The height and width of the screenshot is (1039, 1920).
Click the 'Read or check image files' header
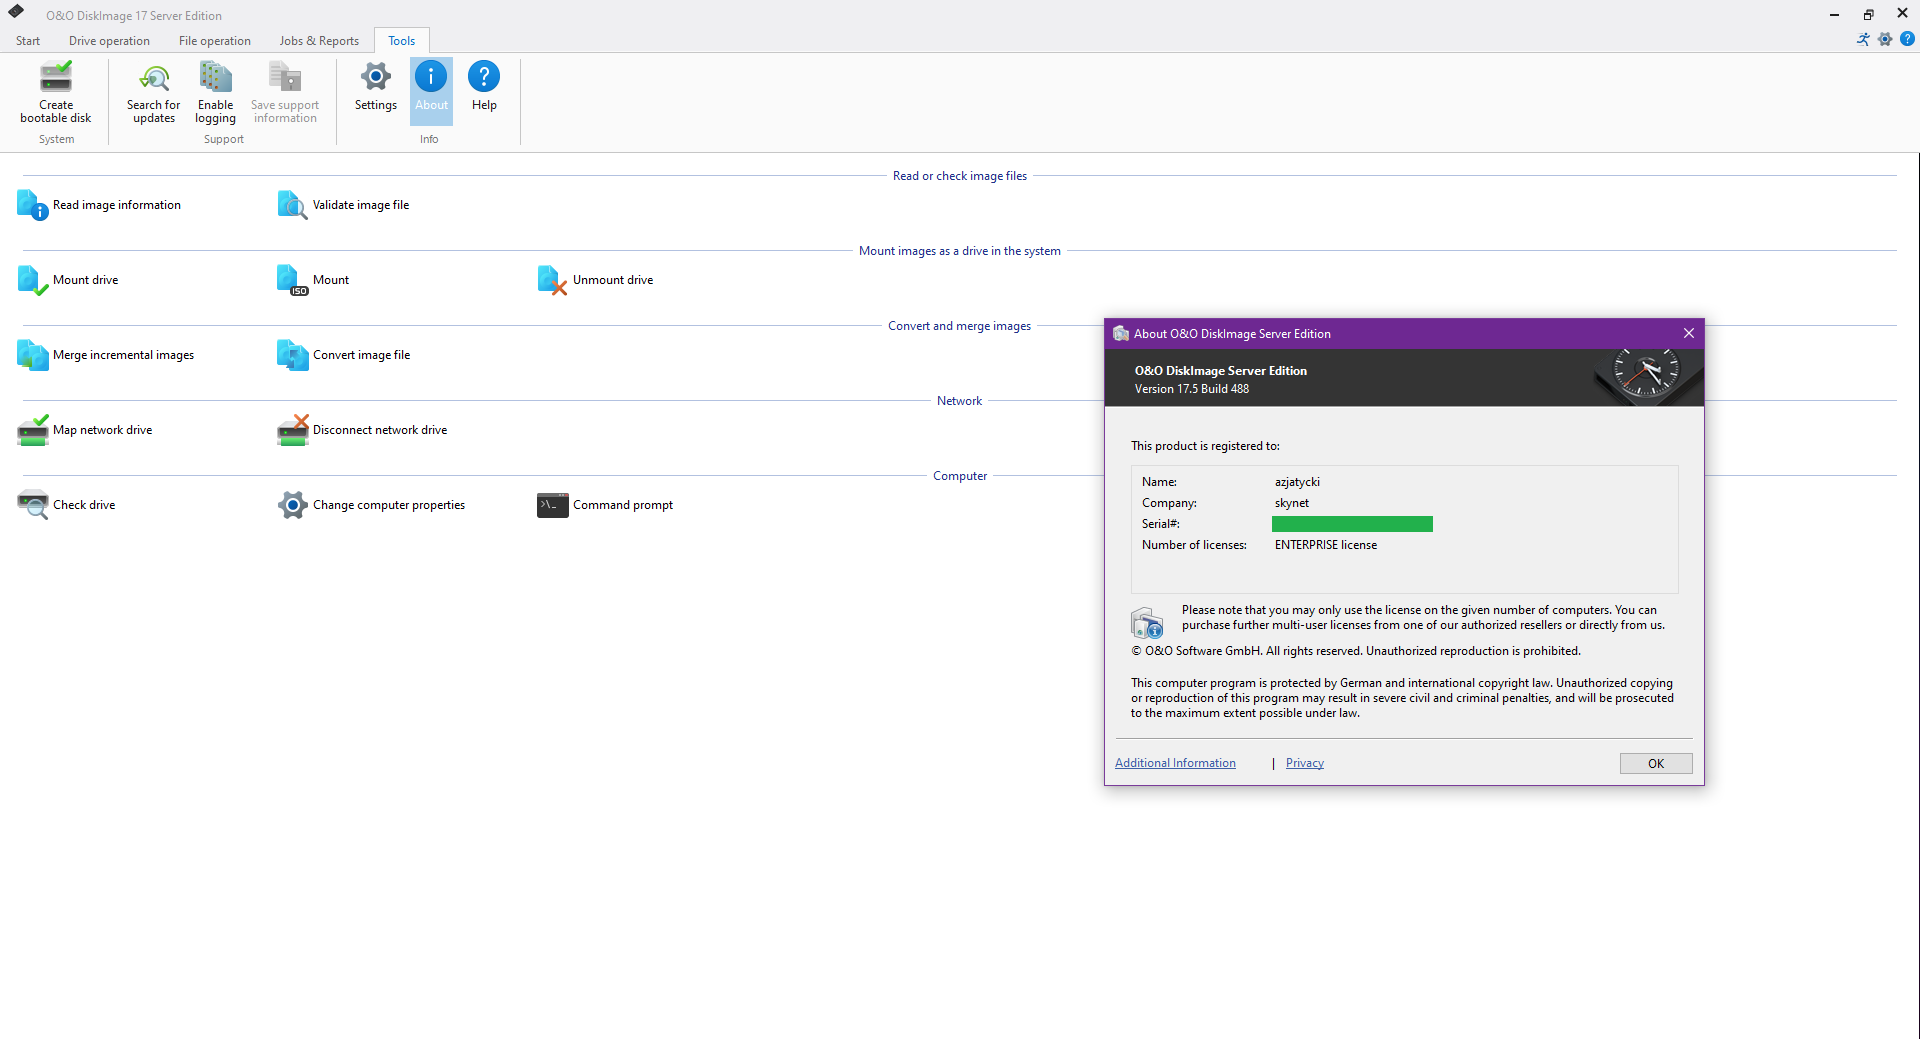(959, 176)
